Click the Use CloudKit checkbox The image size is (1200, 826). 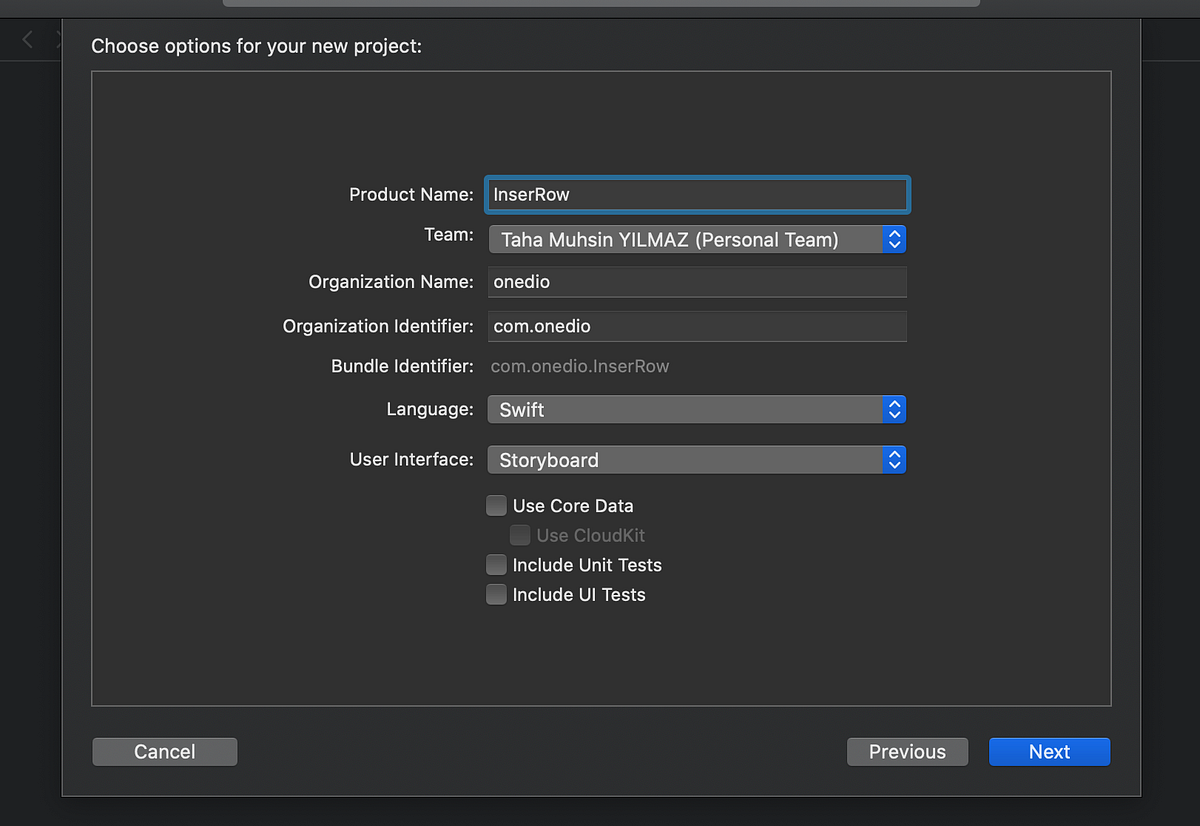coord(520,534)
